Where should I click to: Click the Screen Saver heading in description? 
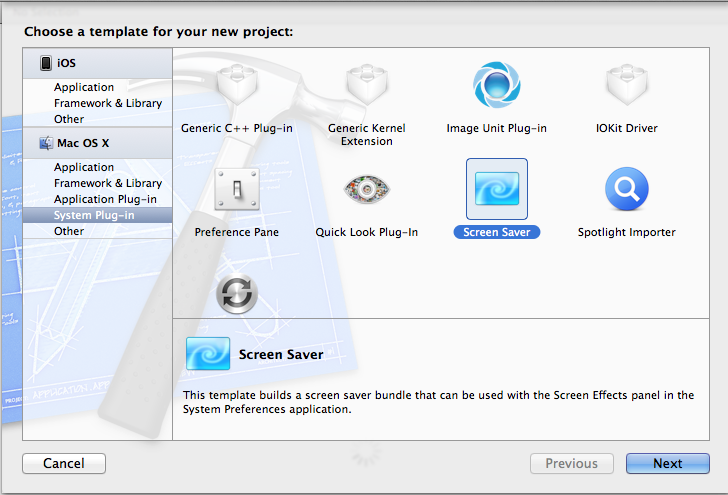pos(281,355)
